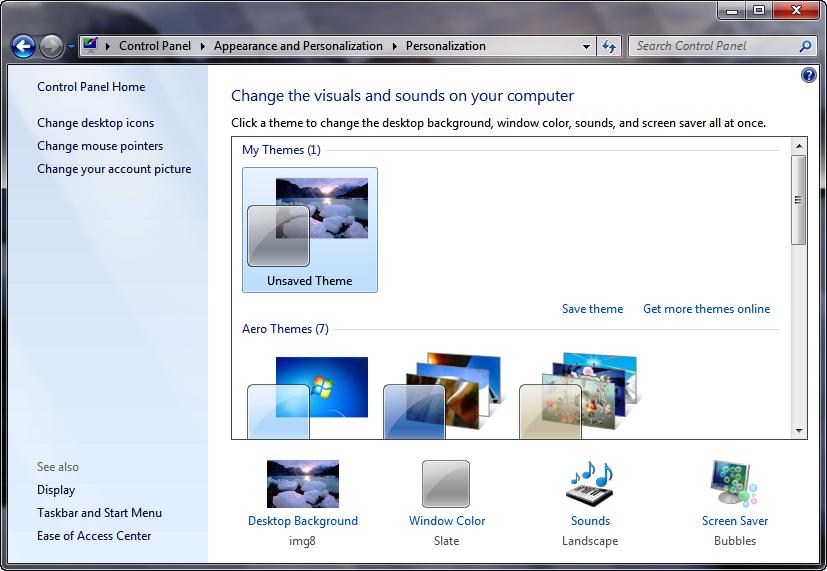Select Control Panel breadcrumb
Screen dimensions: 827x571
pos(155,46)
